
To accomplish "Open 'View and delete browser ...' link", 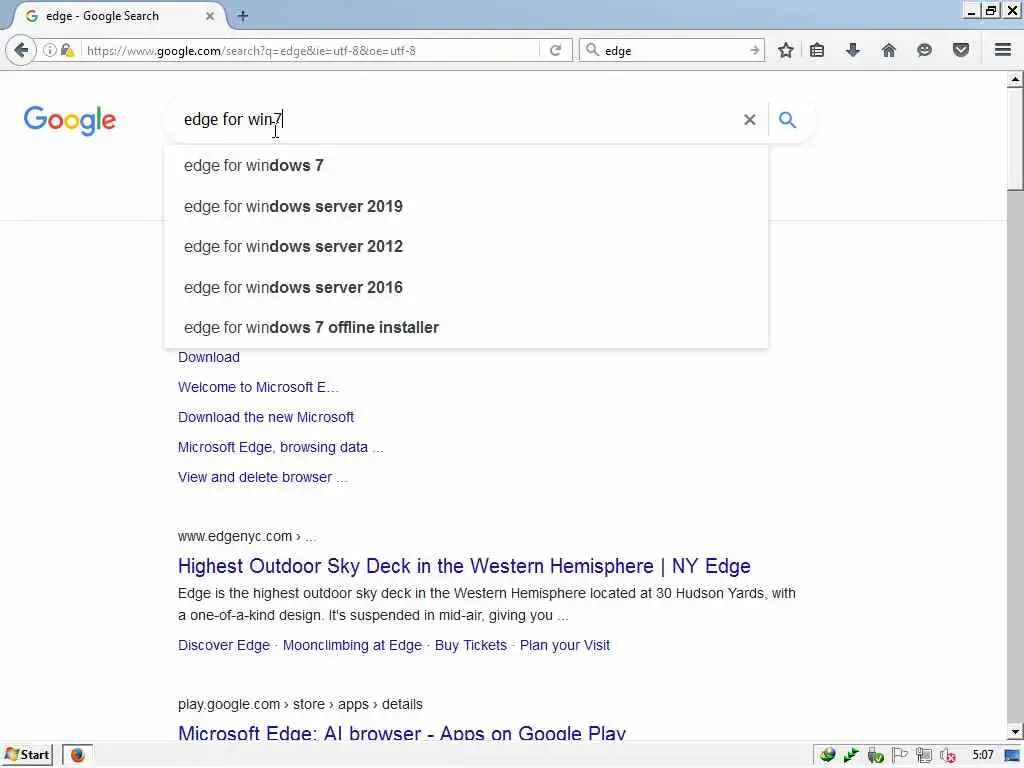I will (x=263, y=477).
